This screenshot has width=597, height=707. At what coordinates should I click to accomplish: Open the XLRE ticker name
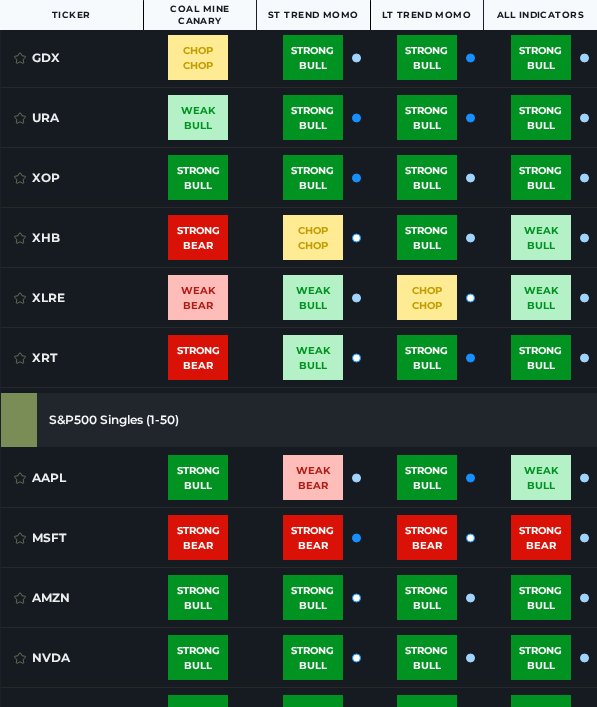48,298
